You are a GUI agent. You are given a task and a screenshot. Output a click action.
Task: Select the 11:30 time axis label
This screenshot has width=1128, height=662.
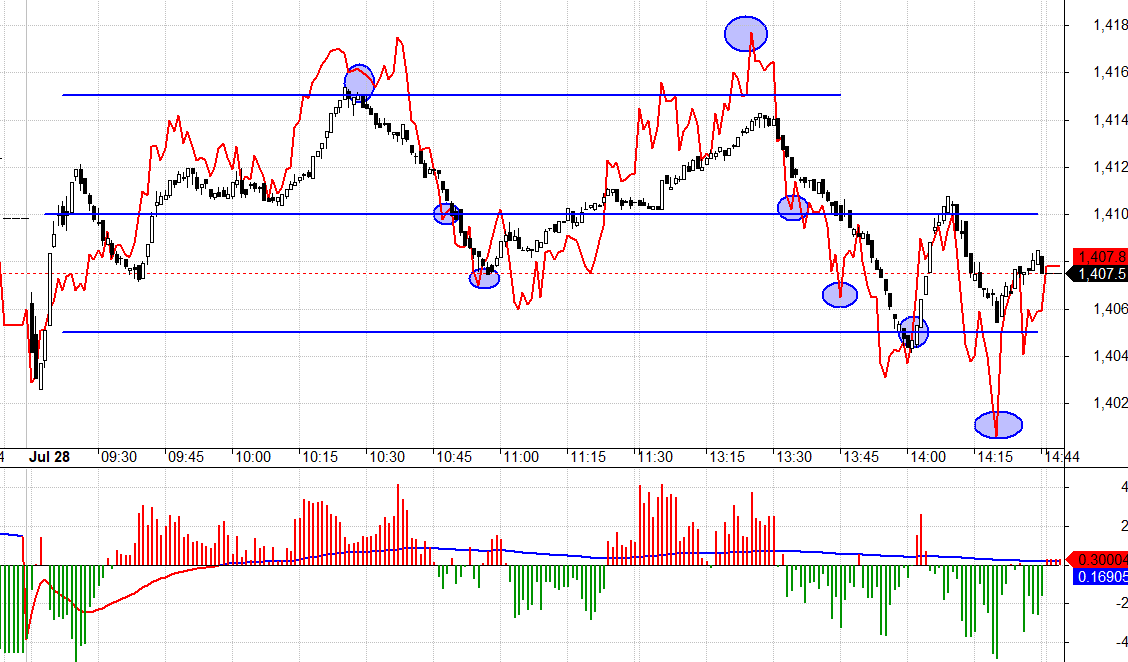click(x=655, y=457)
